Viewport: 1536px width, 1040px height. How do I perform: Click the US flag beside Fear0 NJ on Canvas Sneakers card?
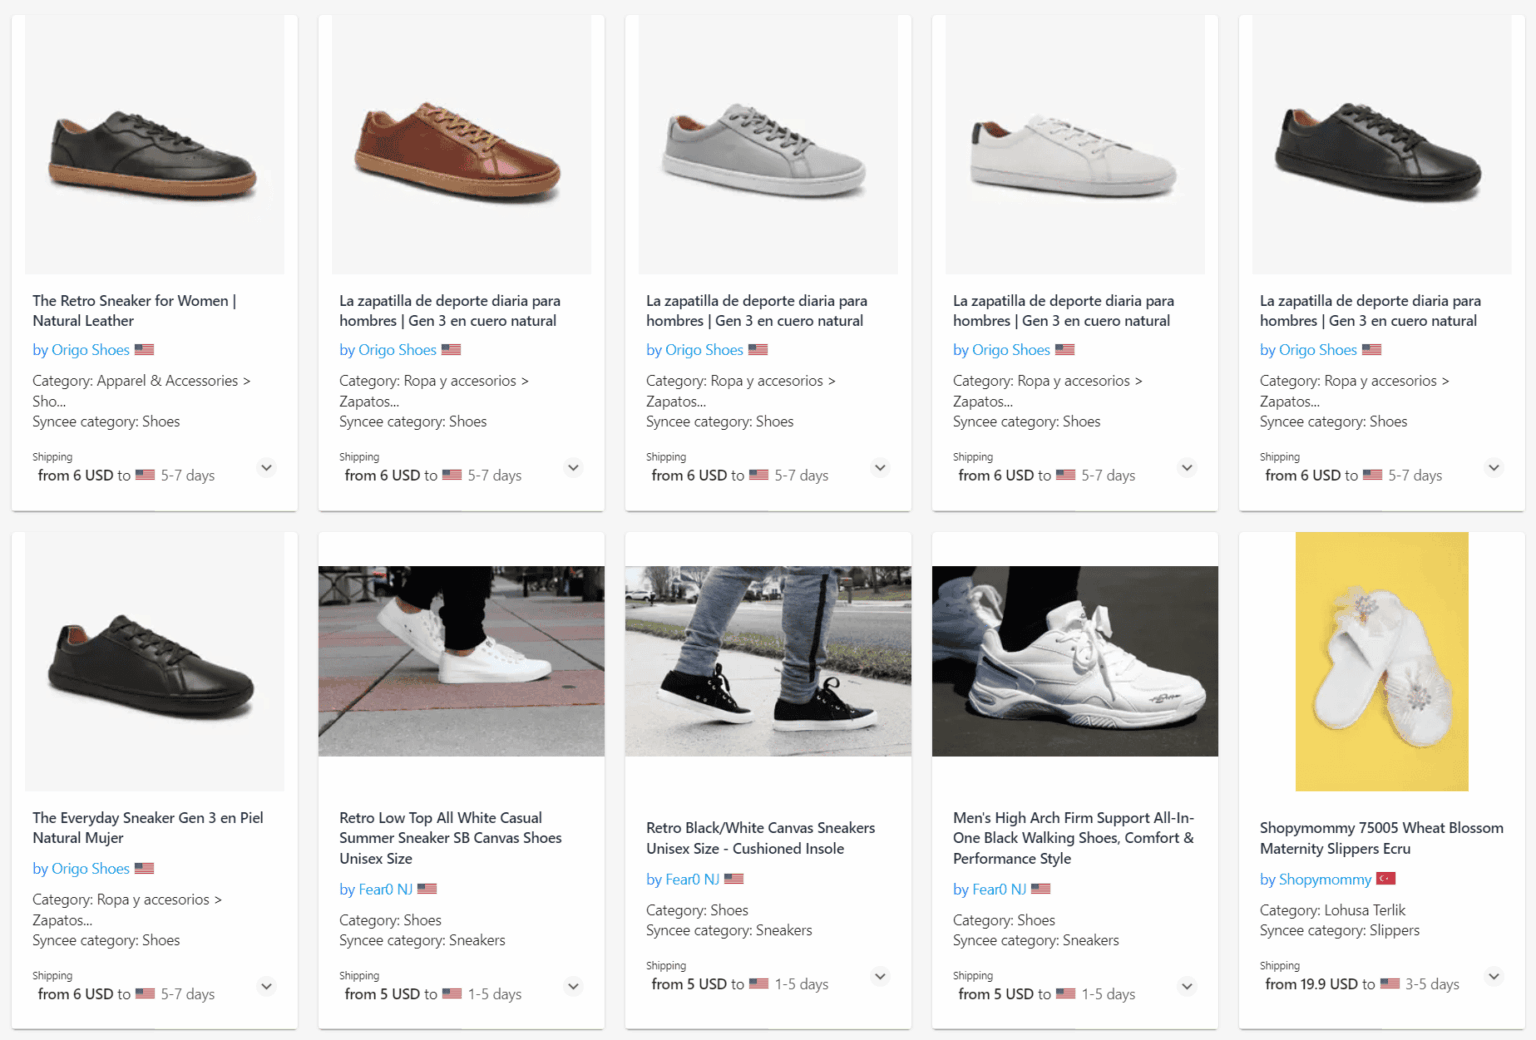[x=734, y=879]
